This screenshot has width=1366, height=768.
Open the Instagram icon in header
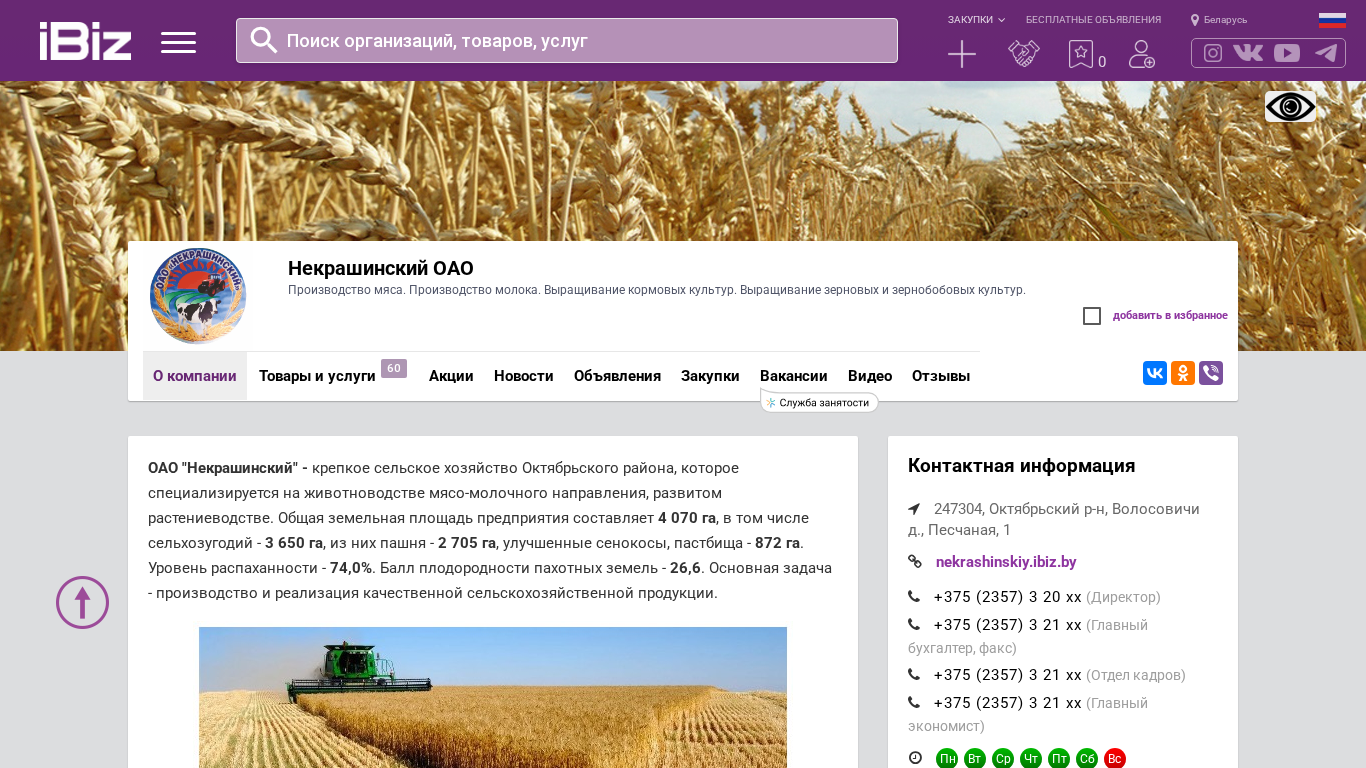(1213, 53)
